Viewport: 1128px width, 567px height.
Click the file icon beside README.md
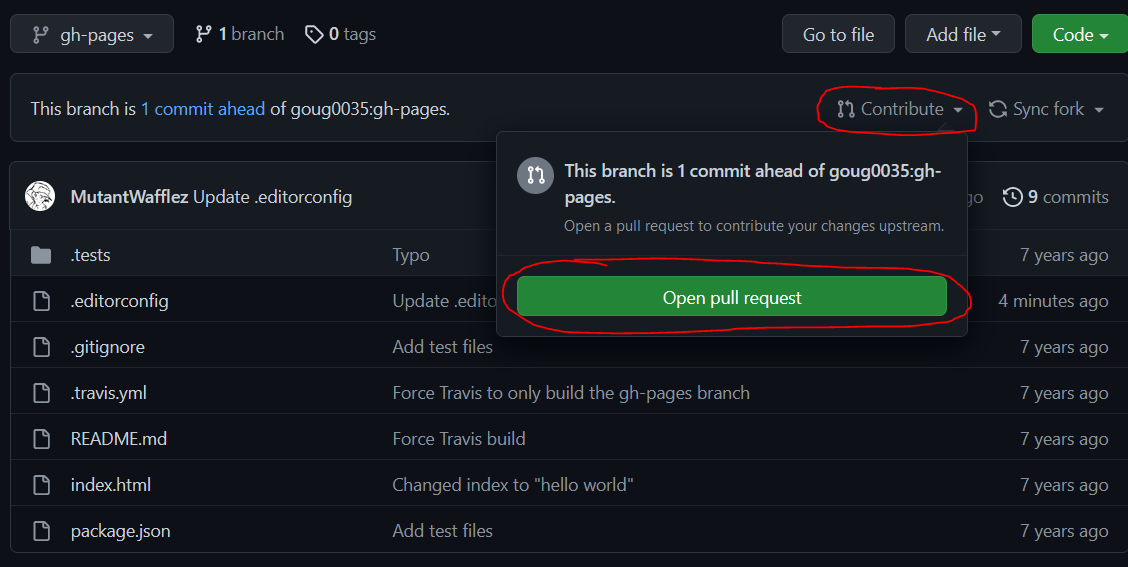coord(41,439)
